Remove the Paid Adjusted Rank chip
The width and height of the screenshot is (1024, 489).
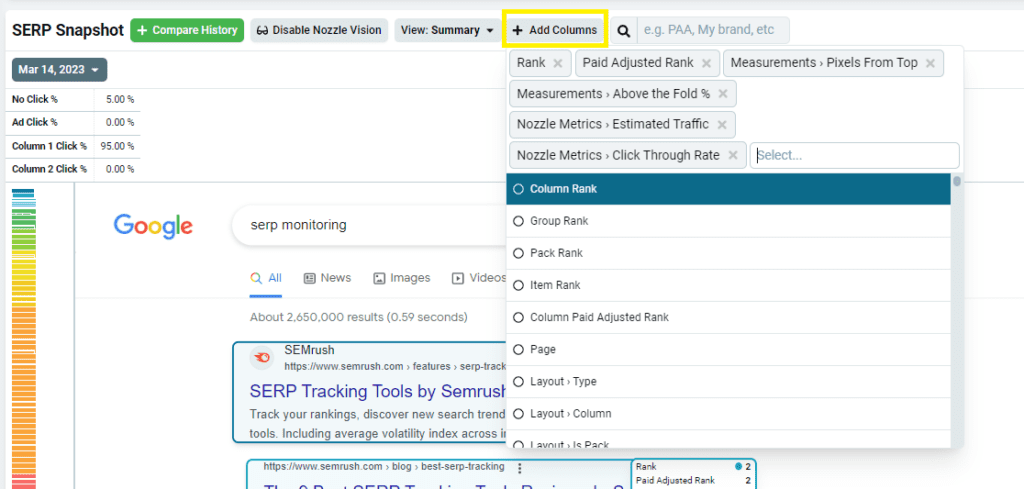(x=706, y=63)
